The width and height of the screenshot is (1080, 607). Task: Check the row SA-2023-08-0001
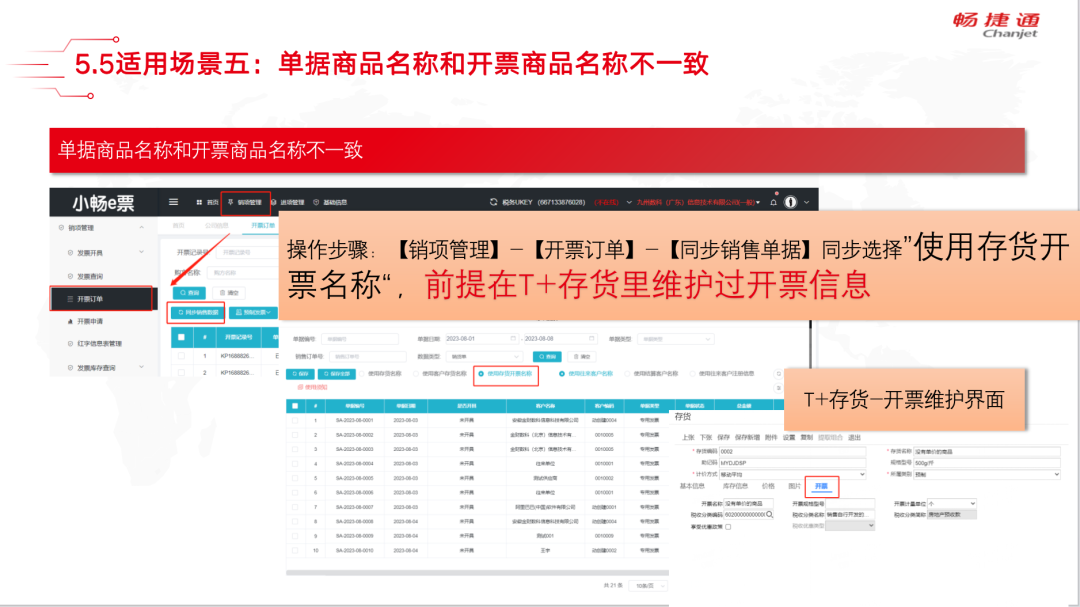pyautogui.click(x=295, y=420)
